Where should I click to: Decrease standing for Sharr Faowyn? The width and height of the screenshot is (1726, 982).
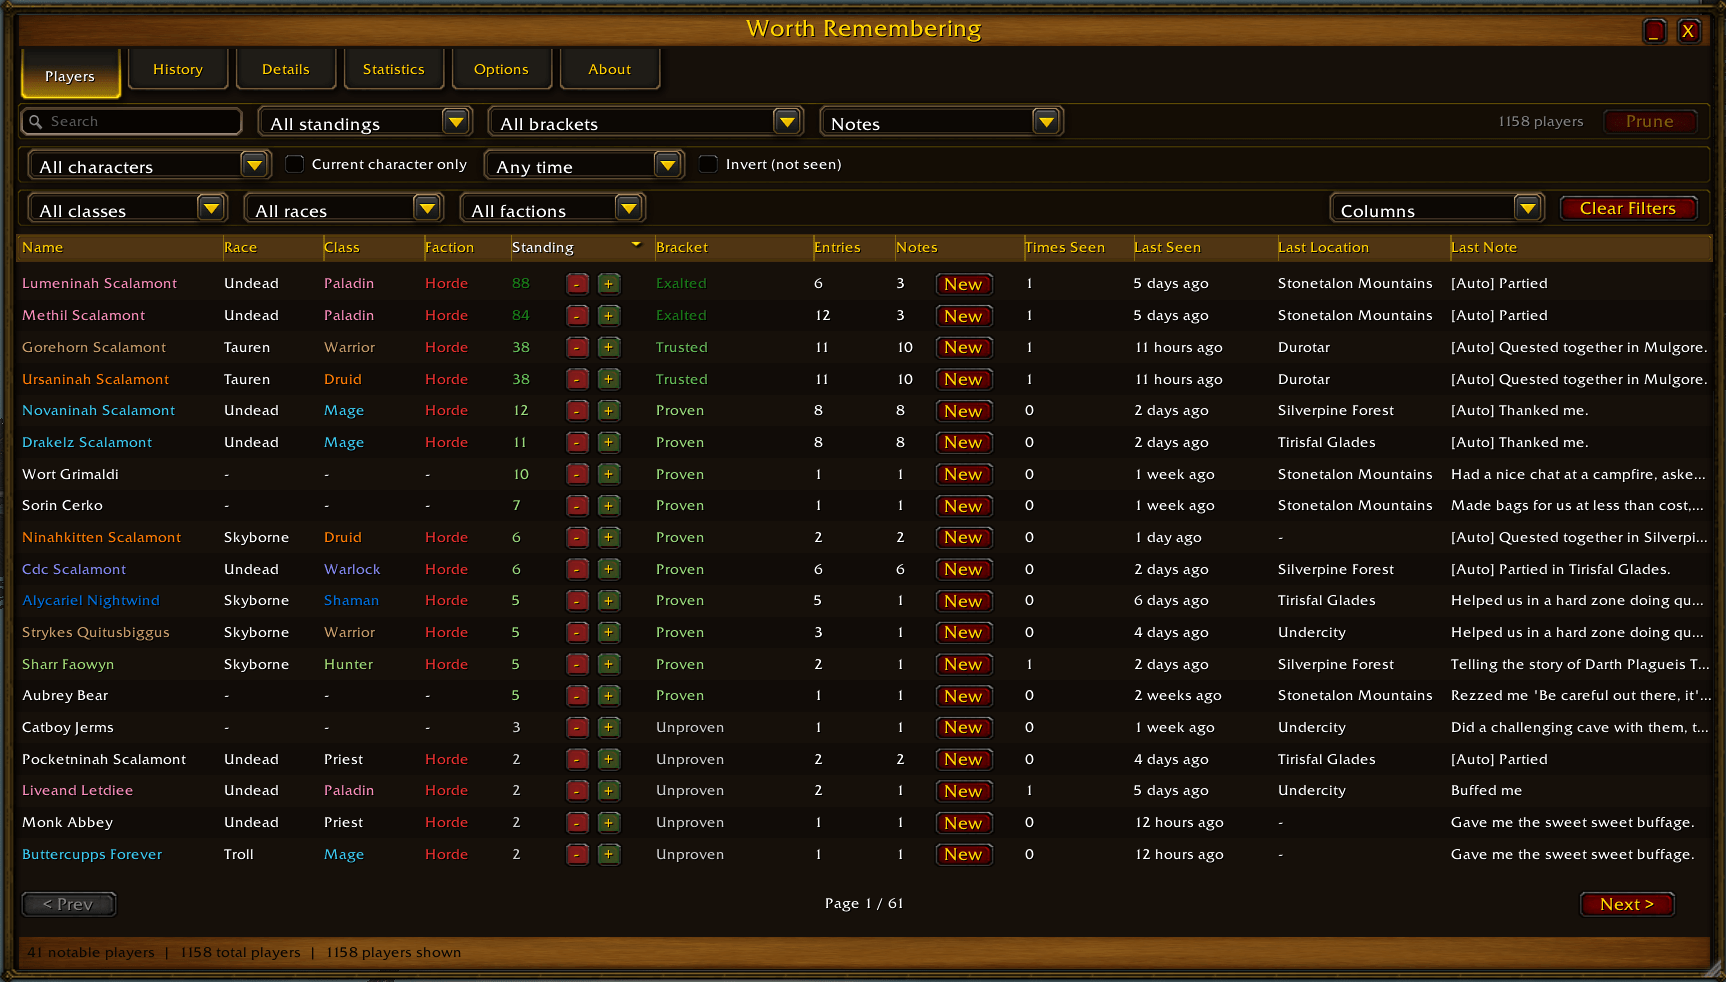pos(577,664)
